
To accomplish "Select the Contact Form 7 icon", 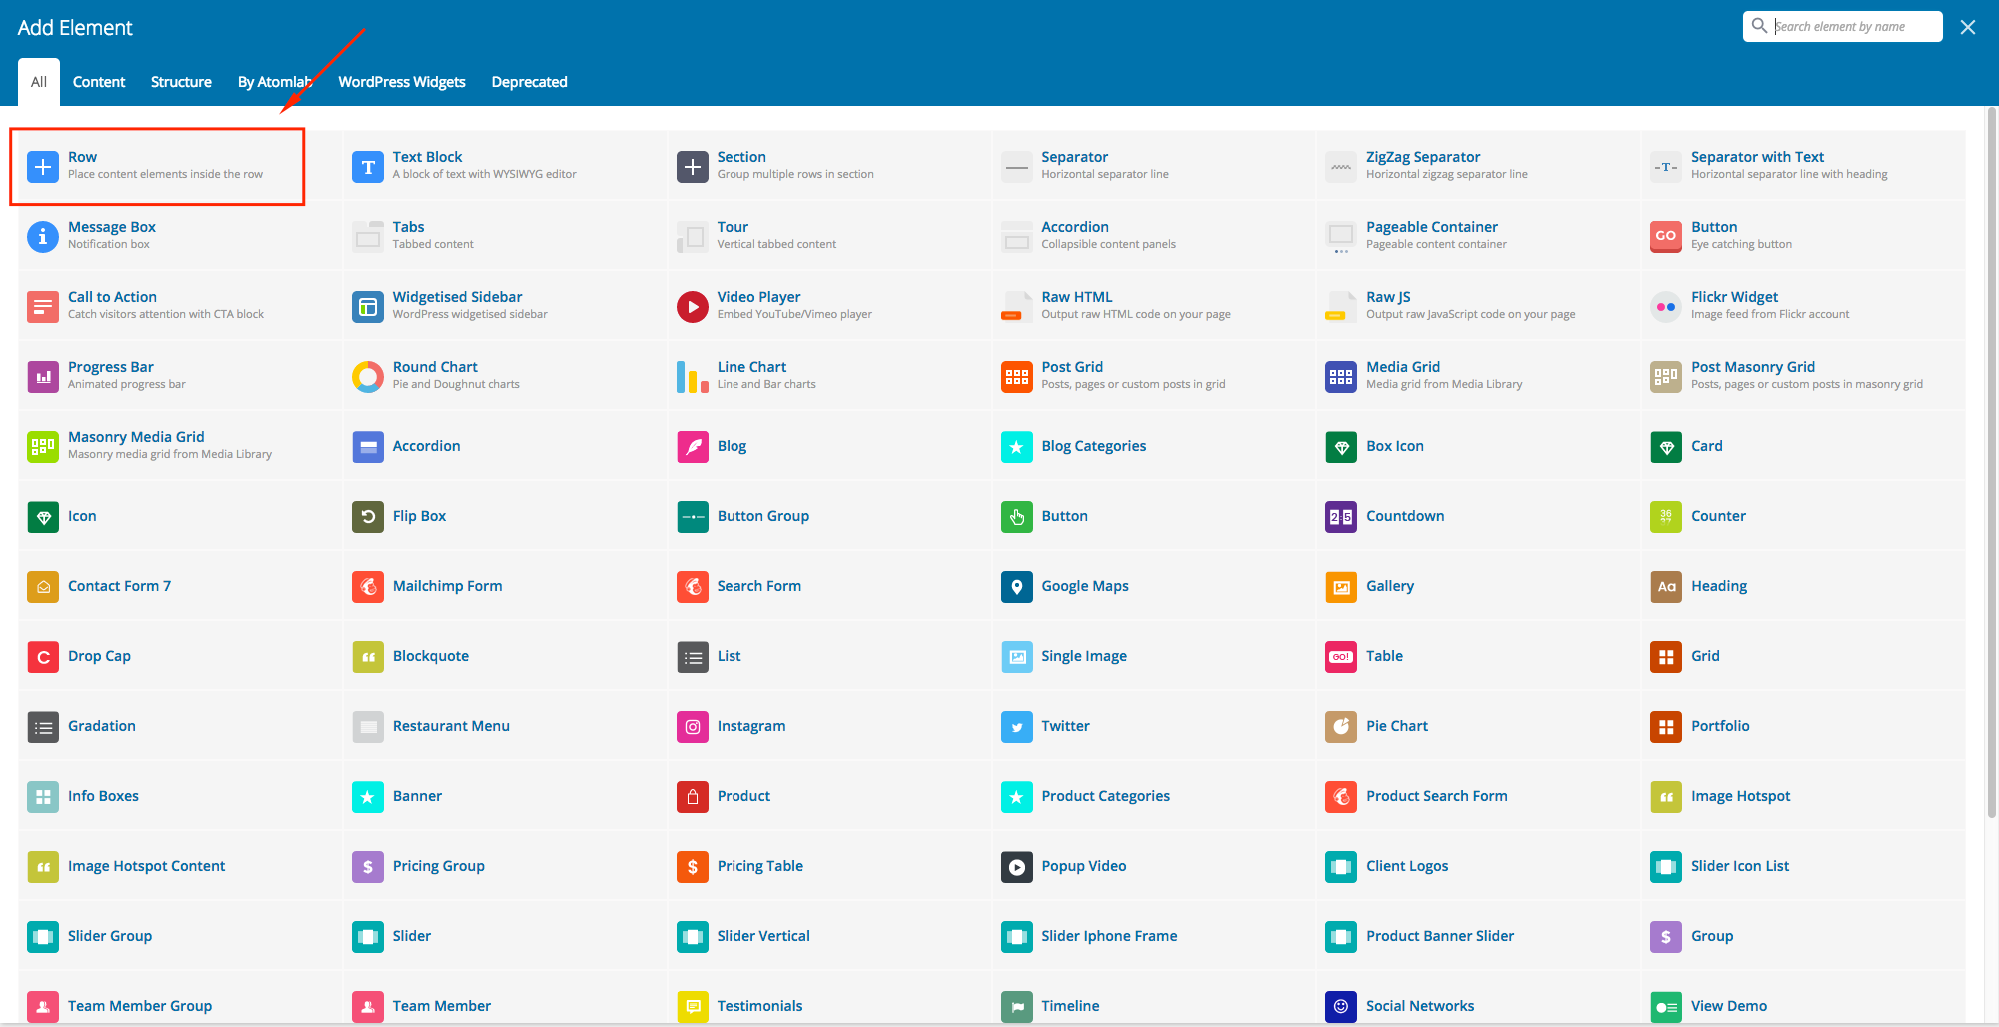I will click(43, 586).
